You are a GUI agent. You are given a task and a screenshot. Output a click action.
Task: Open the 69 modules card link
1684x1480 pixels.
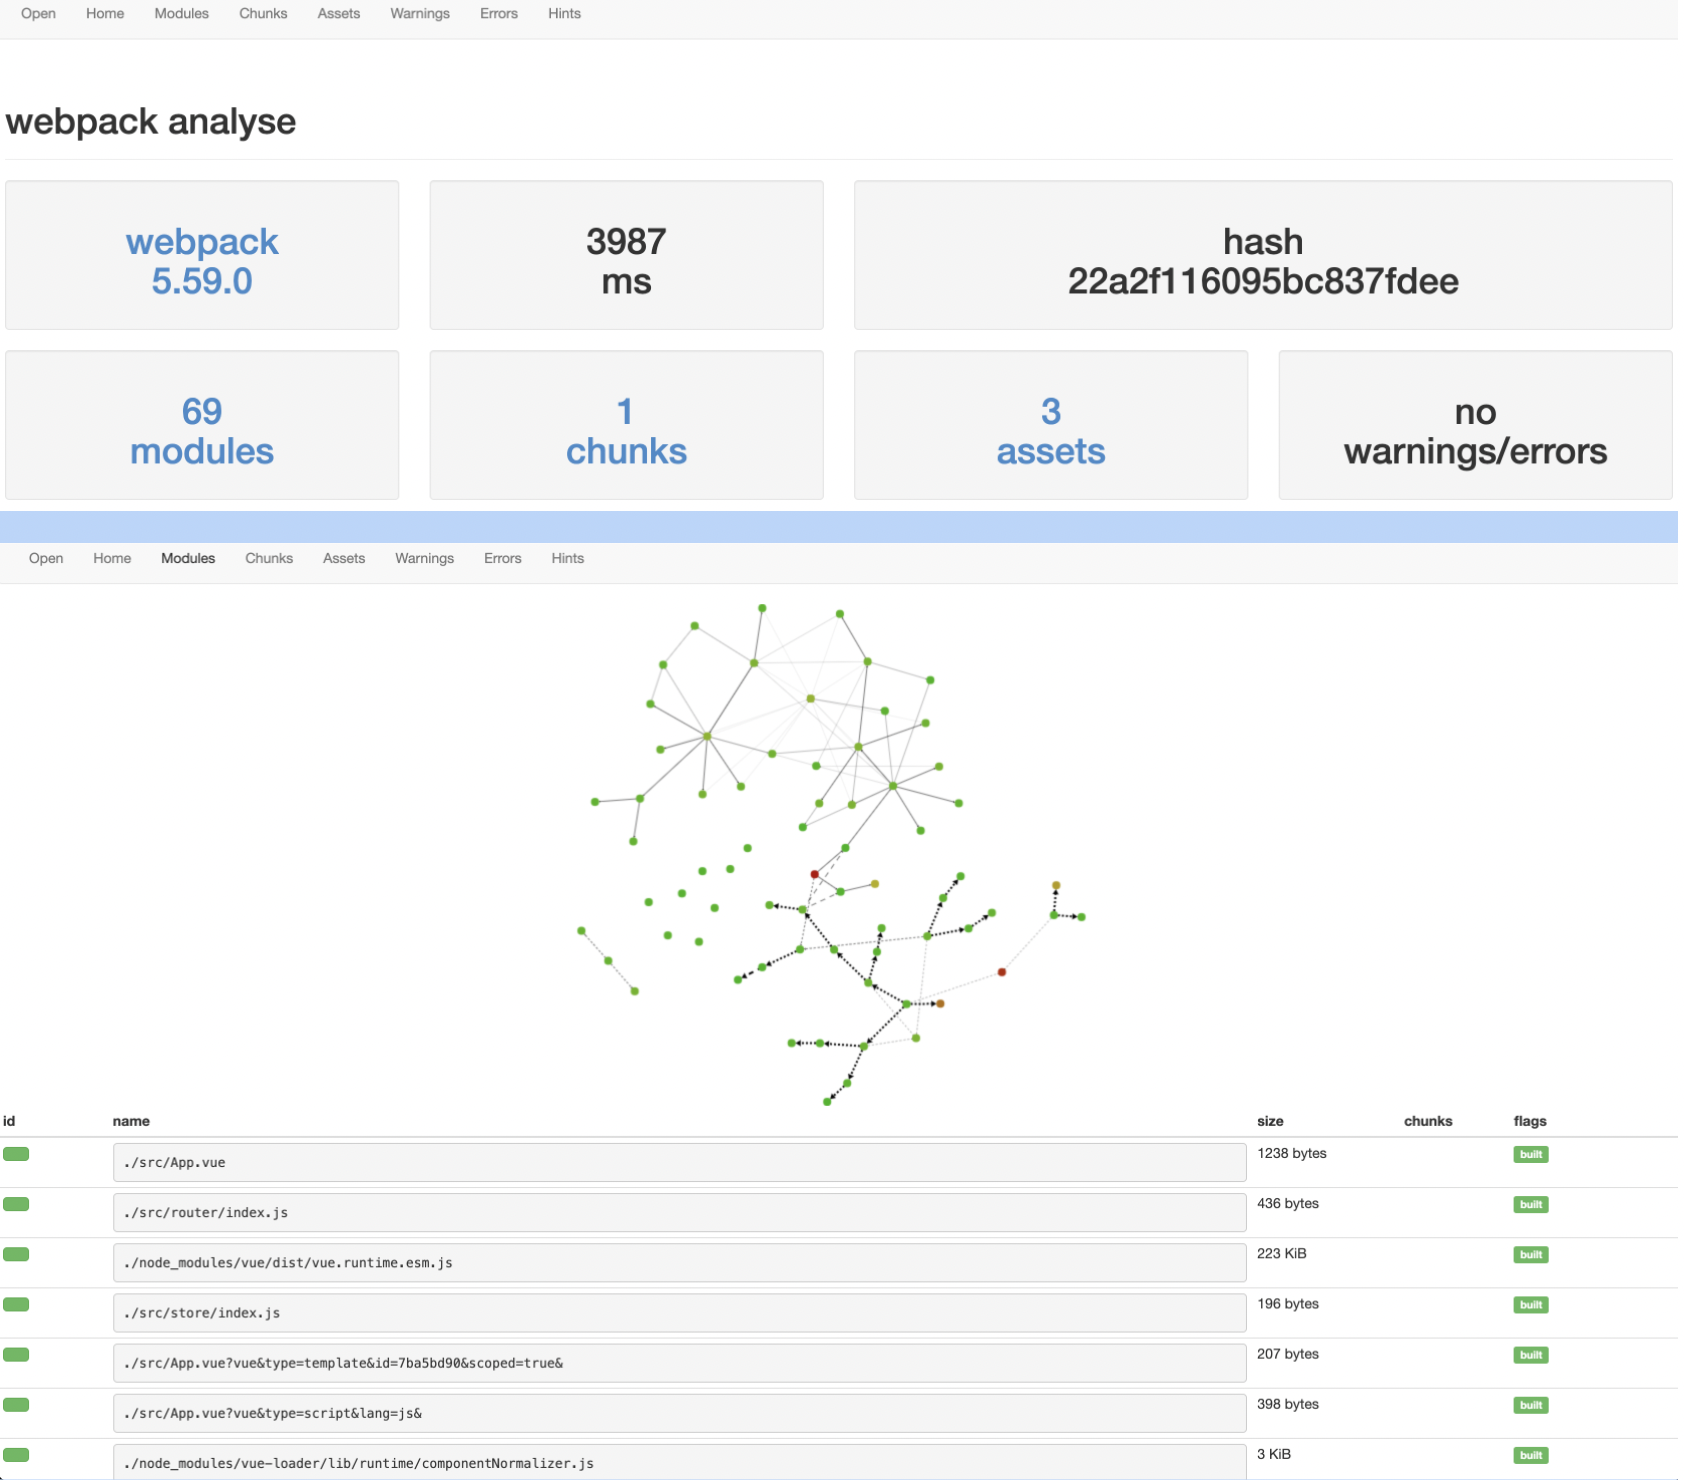202,431
